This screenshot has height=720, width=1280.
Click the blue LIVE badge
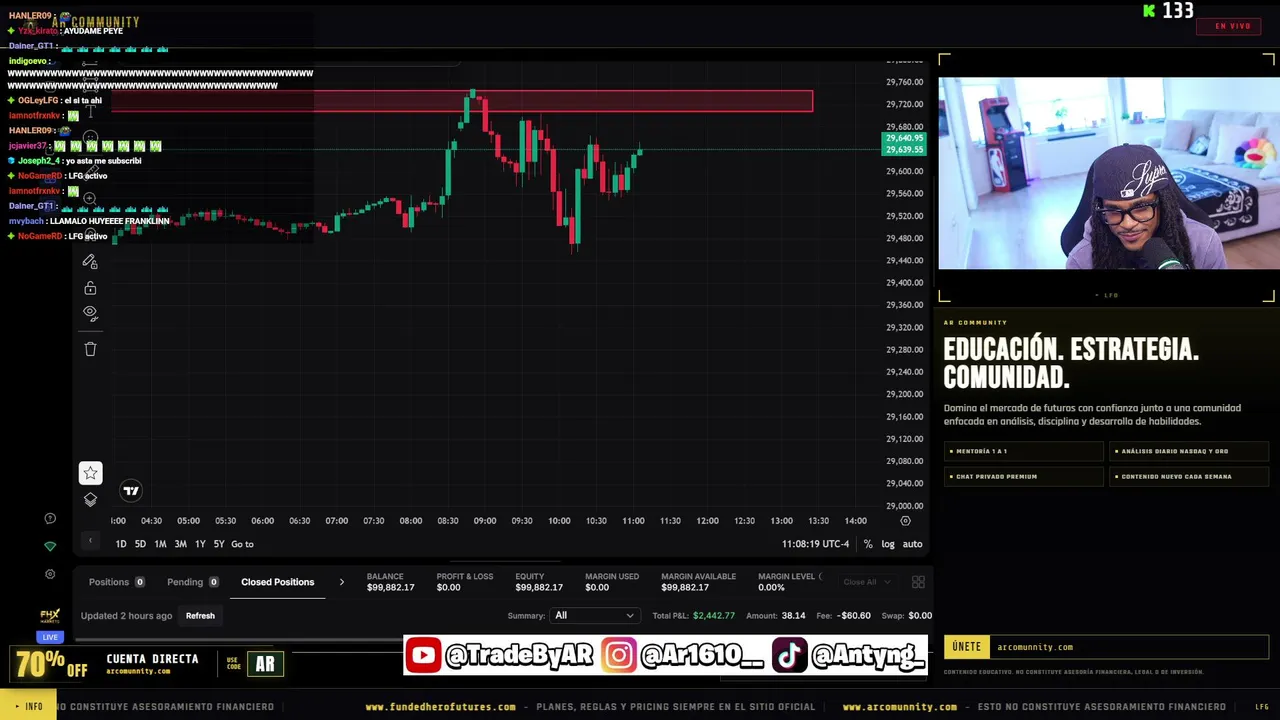(50, 637)
